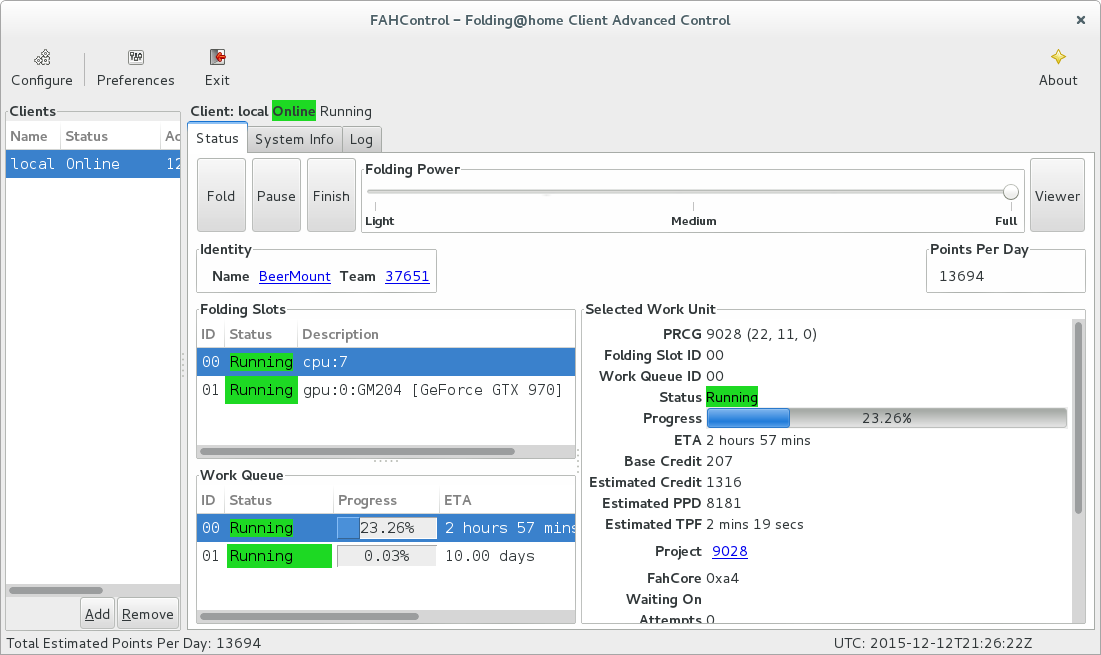
Task: Click green Running status in Selected Work Unit
Action: pyautogui.click(x=732, y=397)
